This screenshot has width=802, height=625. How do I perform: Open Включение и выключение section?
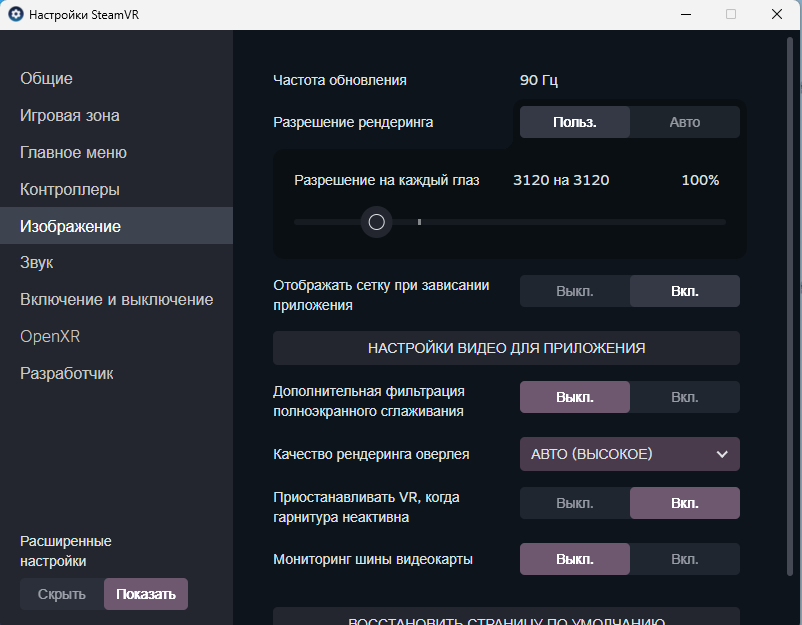pos(116,300)
